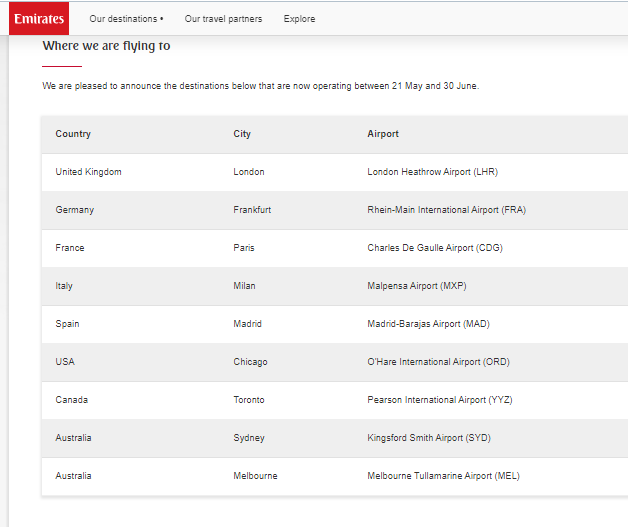Select the United Kingdom cell
The image size is (628, 527).
(x=89, y=172)
